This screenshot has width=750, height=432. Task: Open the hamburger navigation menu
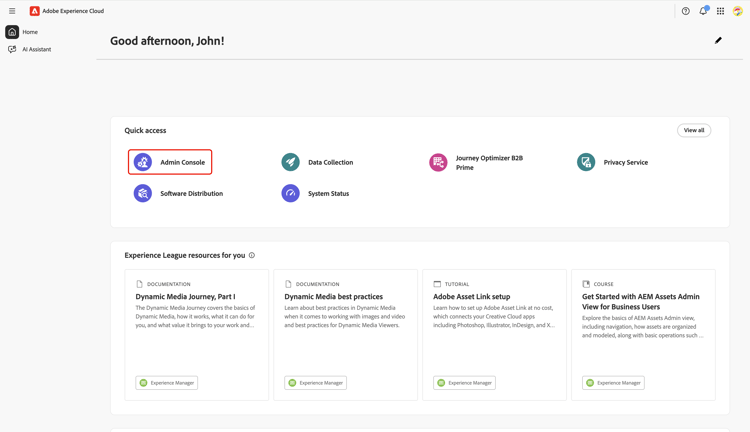(12, 11)
